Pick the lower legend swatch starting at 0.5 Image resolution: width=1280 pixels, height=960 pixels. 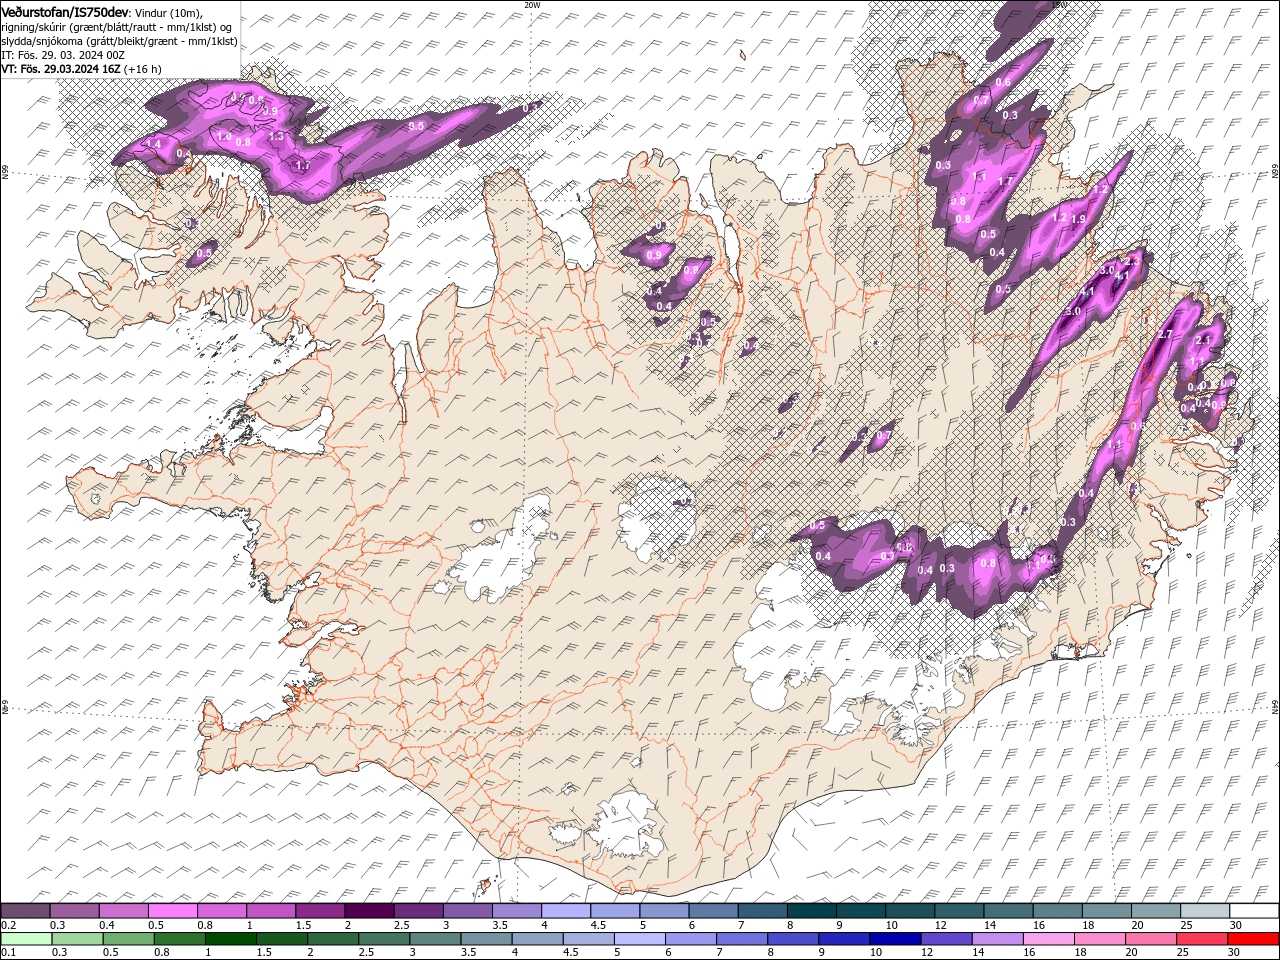tap(128, 939)
